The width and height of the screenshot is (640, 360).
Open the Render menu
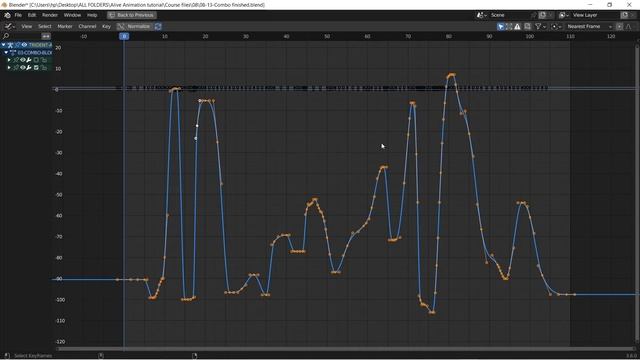(x=50, y=15)
